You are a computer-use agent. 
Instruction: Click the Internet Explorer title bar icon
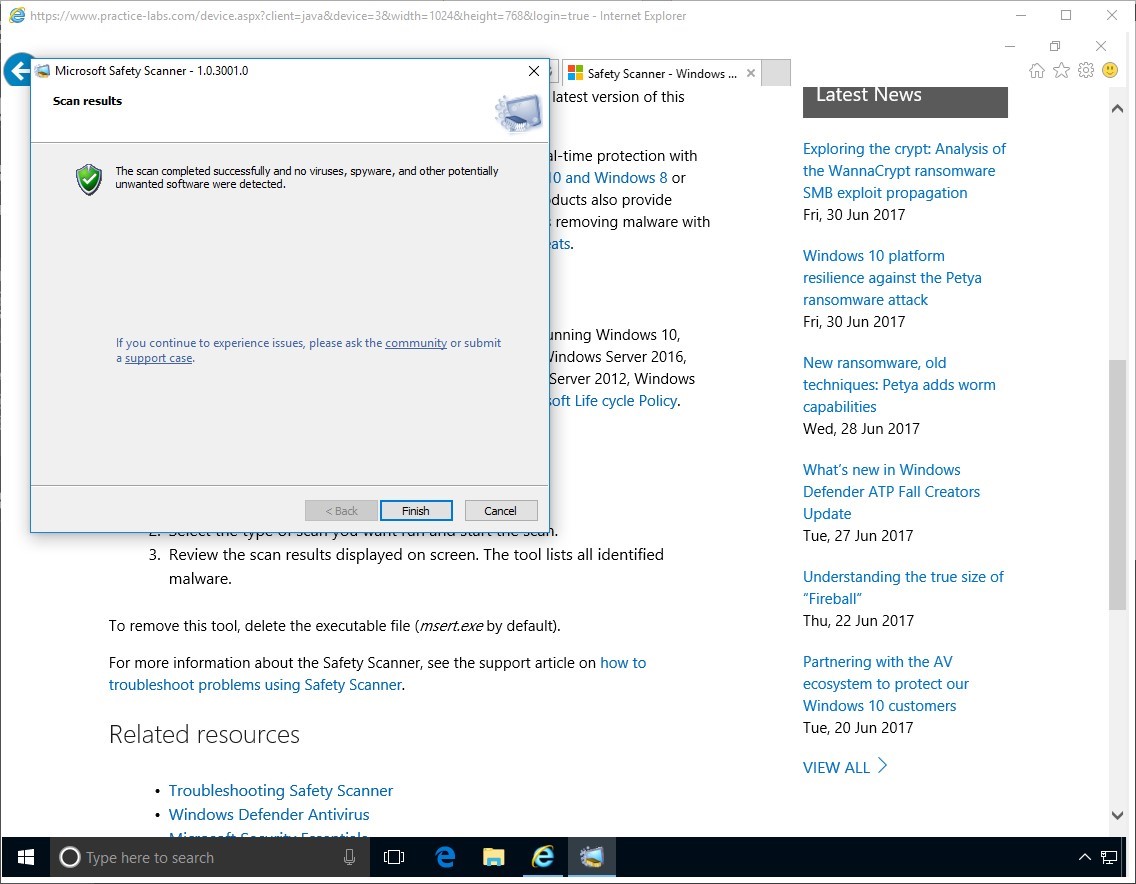click(17, 15)
